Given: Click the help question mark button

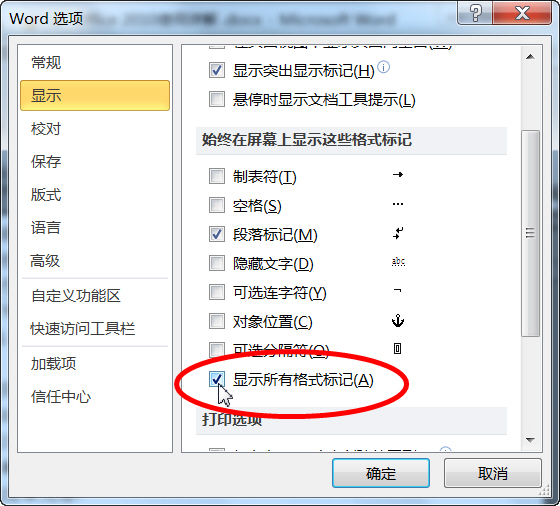Looking at the screenshot, I should point(475,14).
